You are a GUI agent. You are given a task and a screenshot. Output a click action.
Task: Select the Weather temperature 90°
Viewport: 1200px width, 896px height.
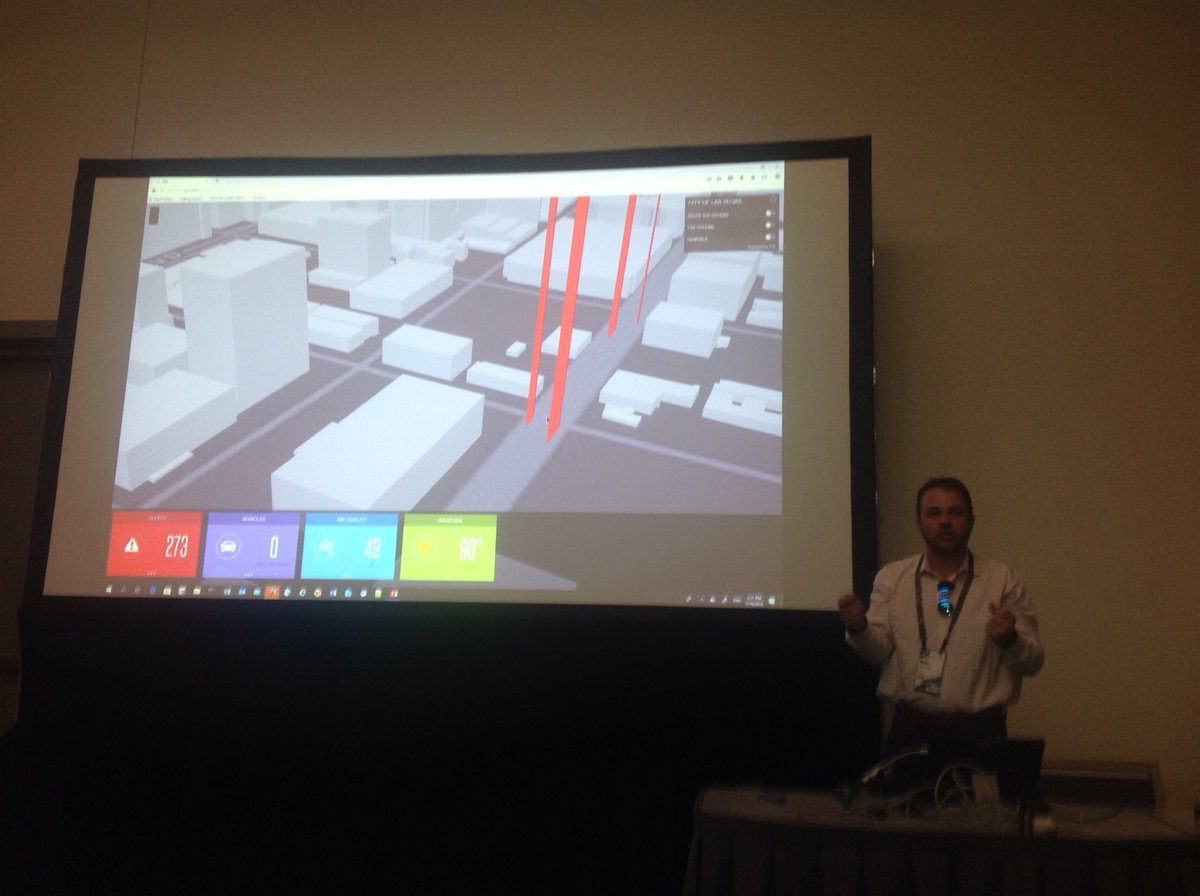(x=471, y=548)
